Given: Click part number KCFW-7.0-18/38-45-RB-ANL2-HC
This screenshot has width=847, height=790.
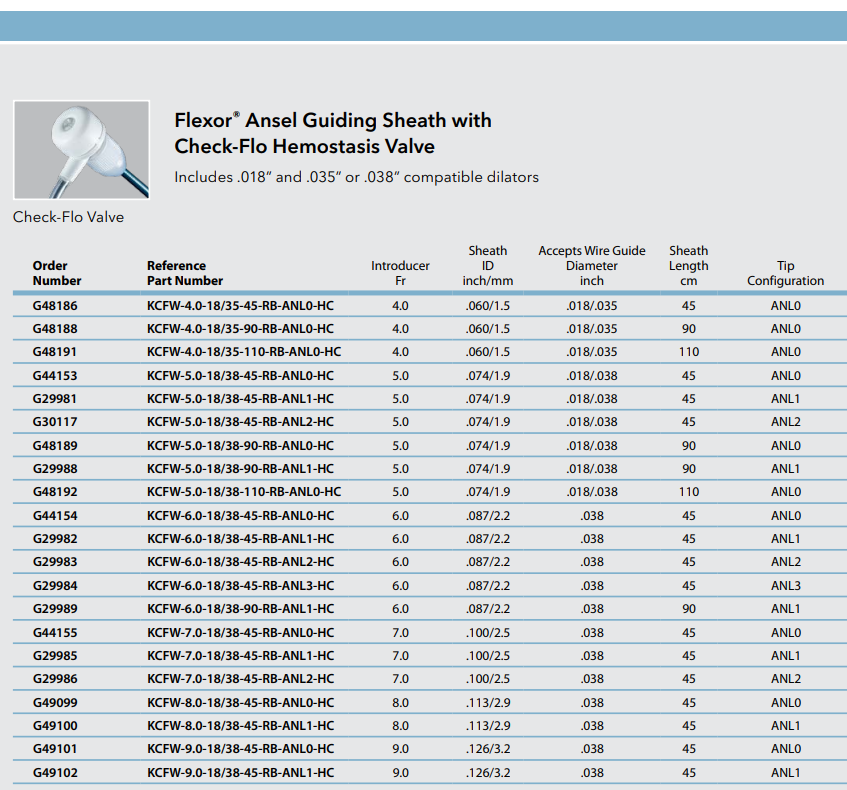Looking at the screenshot, I should 240,679.
